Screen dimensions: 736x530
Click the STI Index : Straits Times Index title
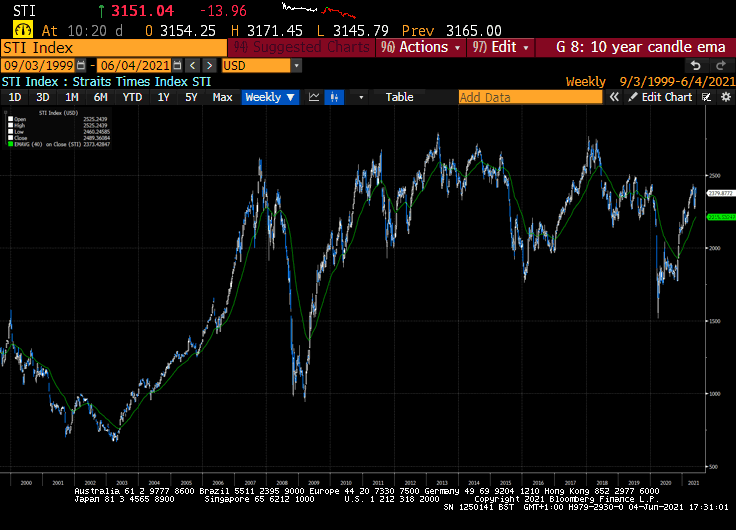pos(106,82)
